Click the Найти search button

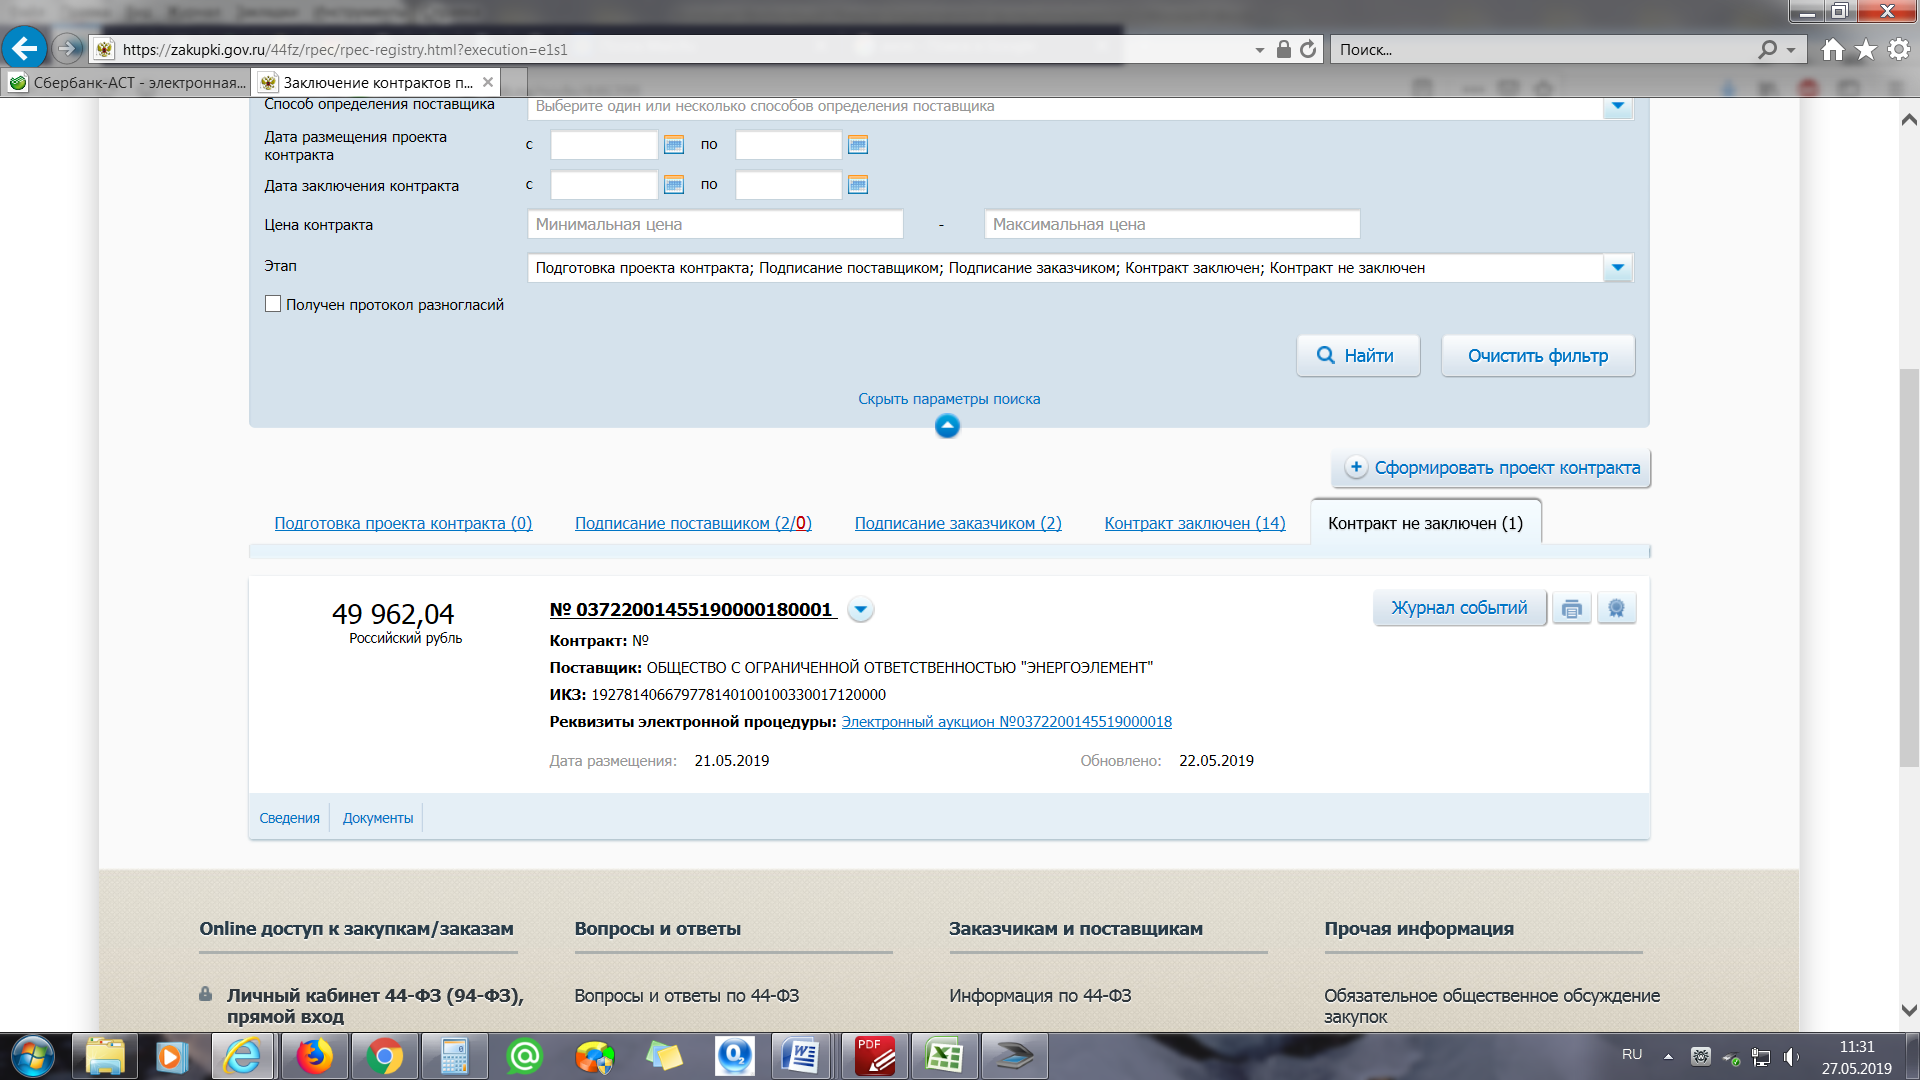(1358, 356)
